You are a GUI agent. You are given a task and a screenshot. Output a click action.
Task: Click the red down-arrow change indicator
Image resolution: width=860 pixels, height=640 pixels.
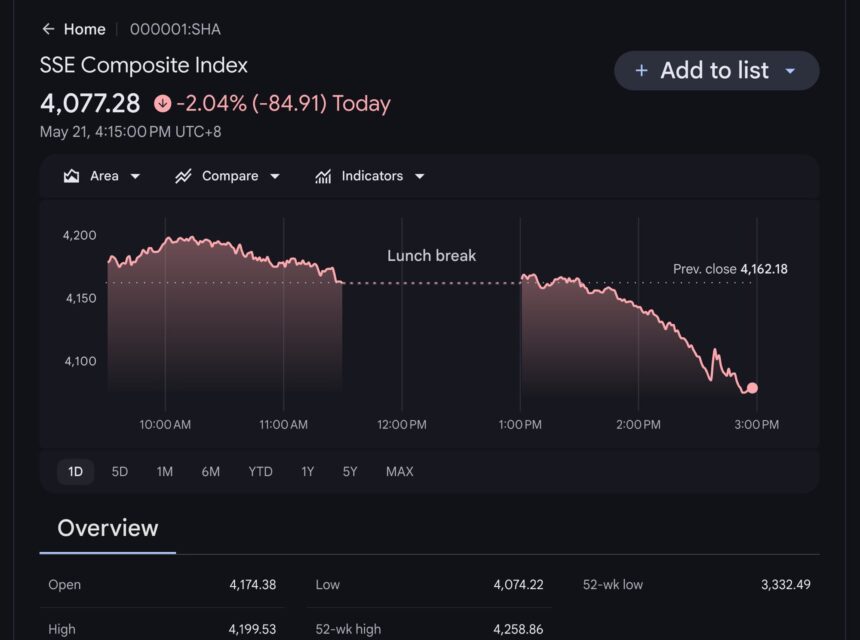pyautogui.click(x=162, y=103)
